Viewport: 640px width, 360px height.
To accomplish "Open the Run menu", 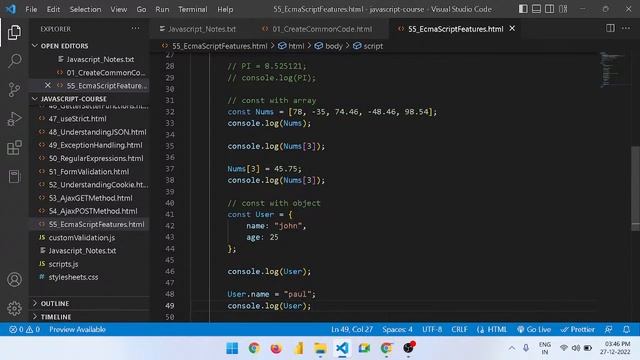I will [162, 9].
